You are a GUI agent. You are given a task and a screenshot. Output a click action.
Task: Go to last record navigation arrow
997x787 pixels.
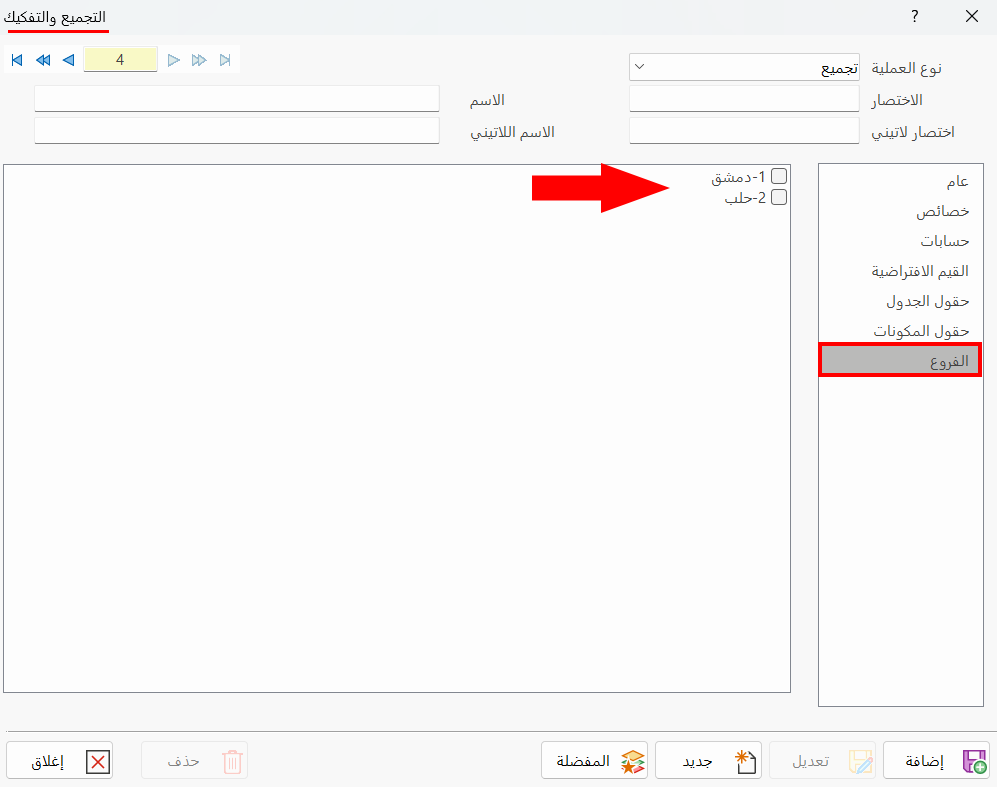click(x=225, y=60)
